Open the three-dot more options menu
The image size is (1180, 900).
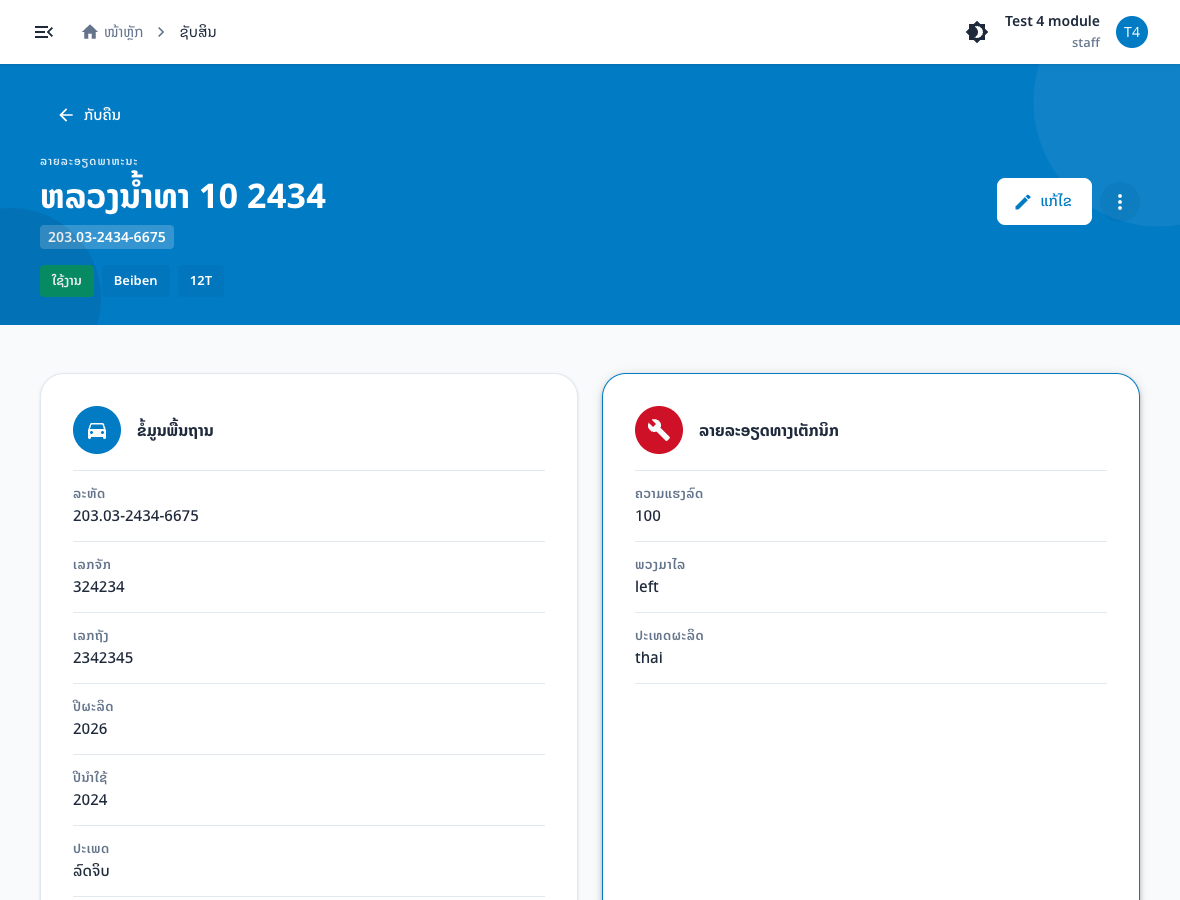coord(1119,202)
